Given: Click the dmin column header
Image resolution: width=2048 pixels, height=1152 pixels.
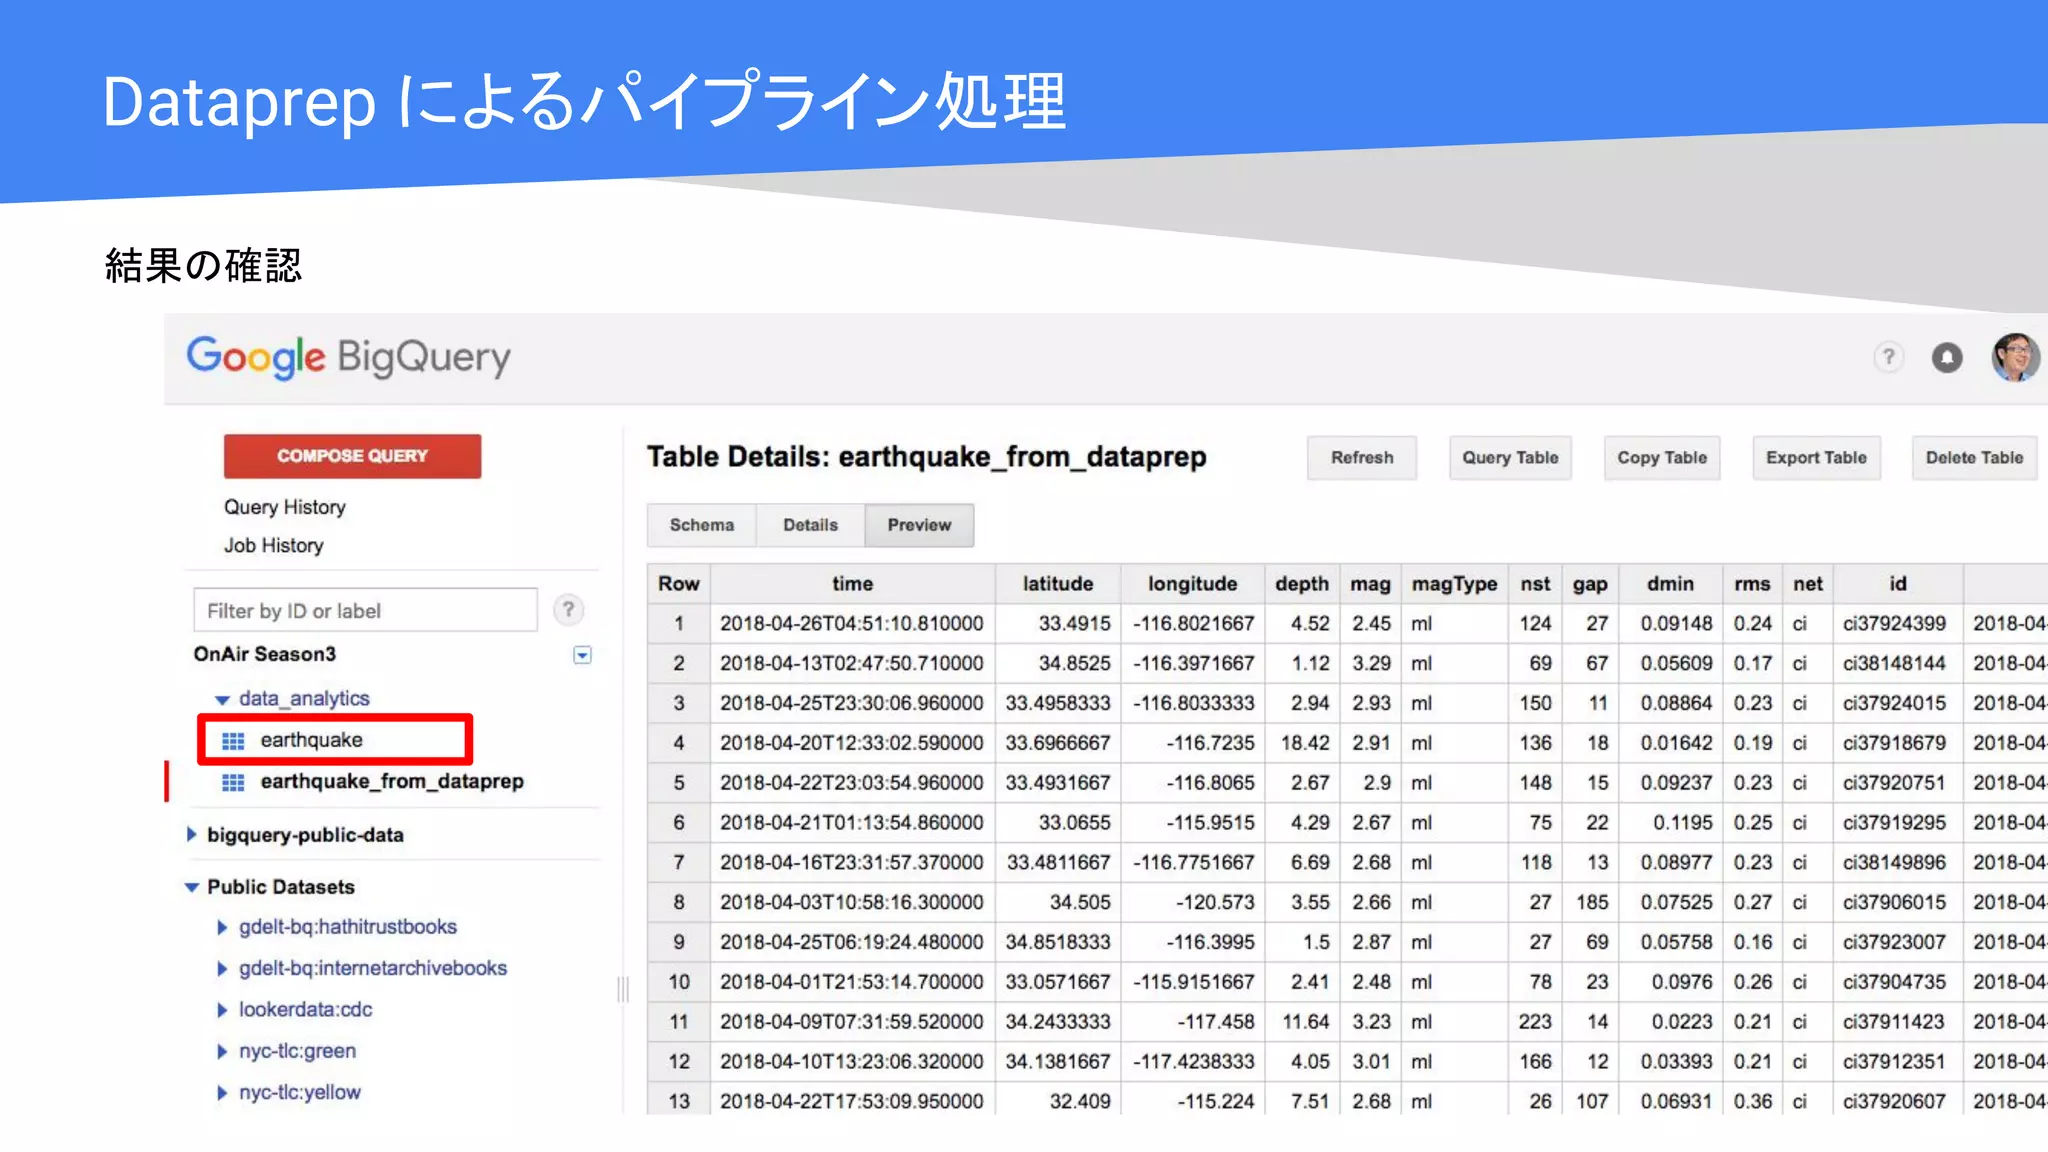Looking at the screenshot, I should coord(1671,584).
